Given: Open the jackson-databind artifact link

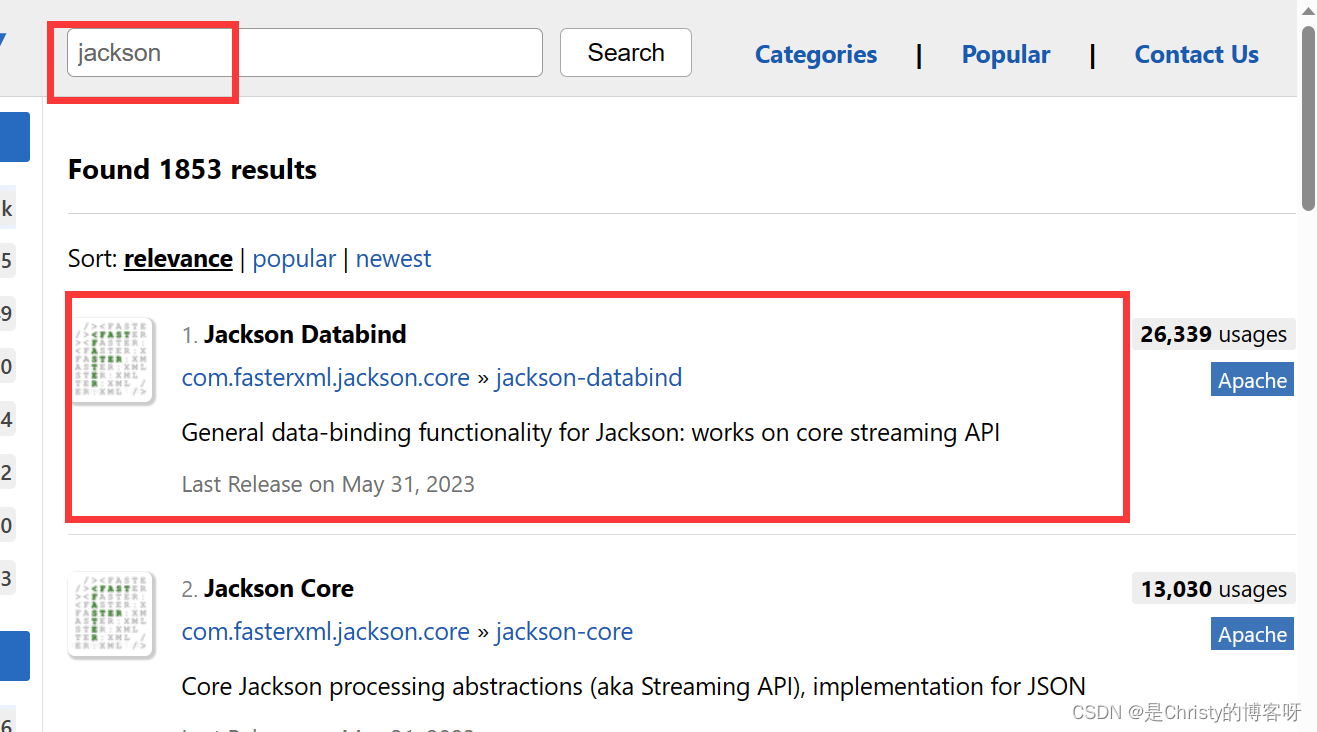Looking at the screenshot, I should (589, 378).
